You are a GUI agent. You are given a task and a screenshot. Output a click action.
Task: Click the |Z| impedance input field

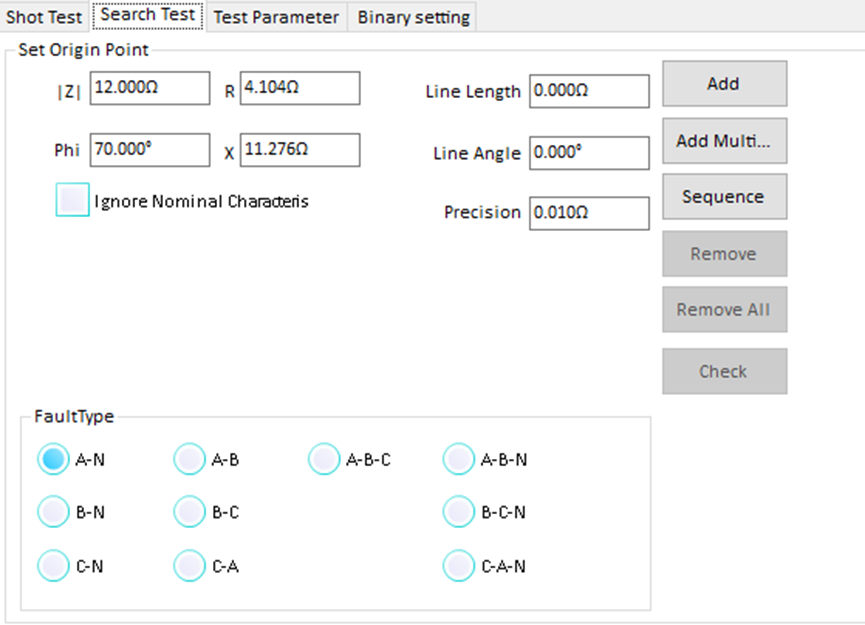pos(150,88)
